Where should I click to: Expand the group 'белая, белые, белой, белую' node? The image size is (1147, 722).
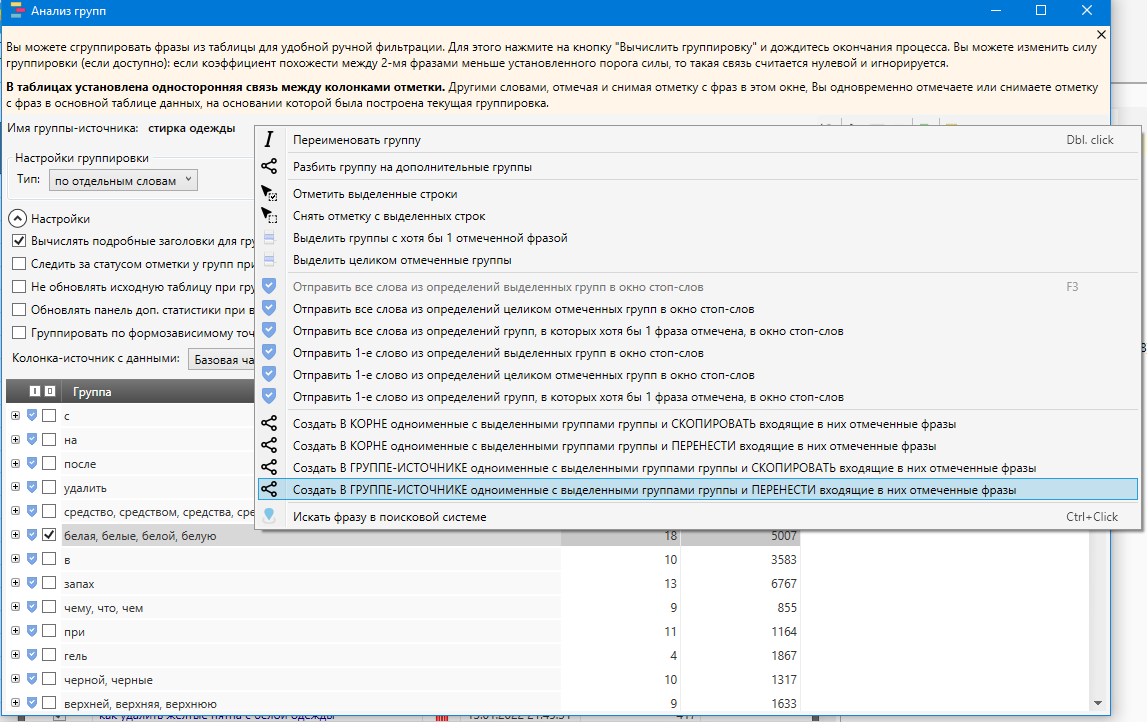[x=15, y=535]
